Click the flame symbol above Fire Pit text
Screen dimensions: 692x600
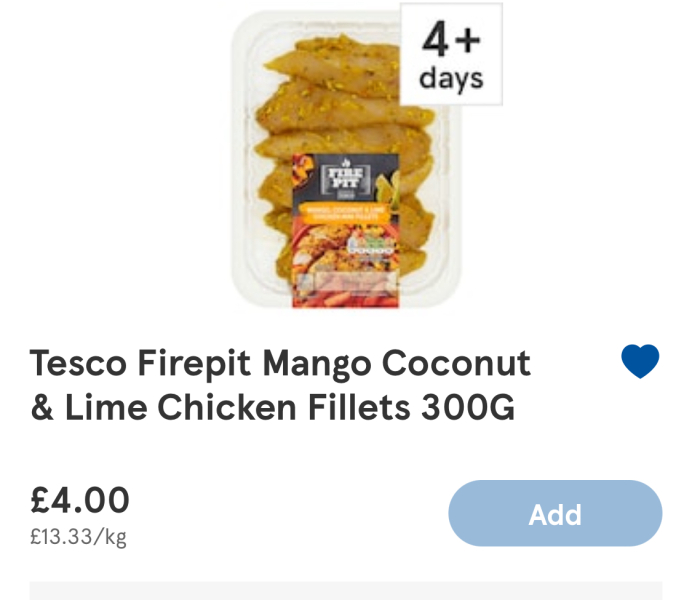tap(345, 162)
